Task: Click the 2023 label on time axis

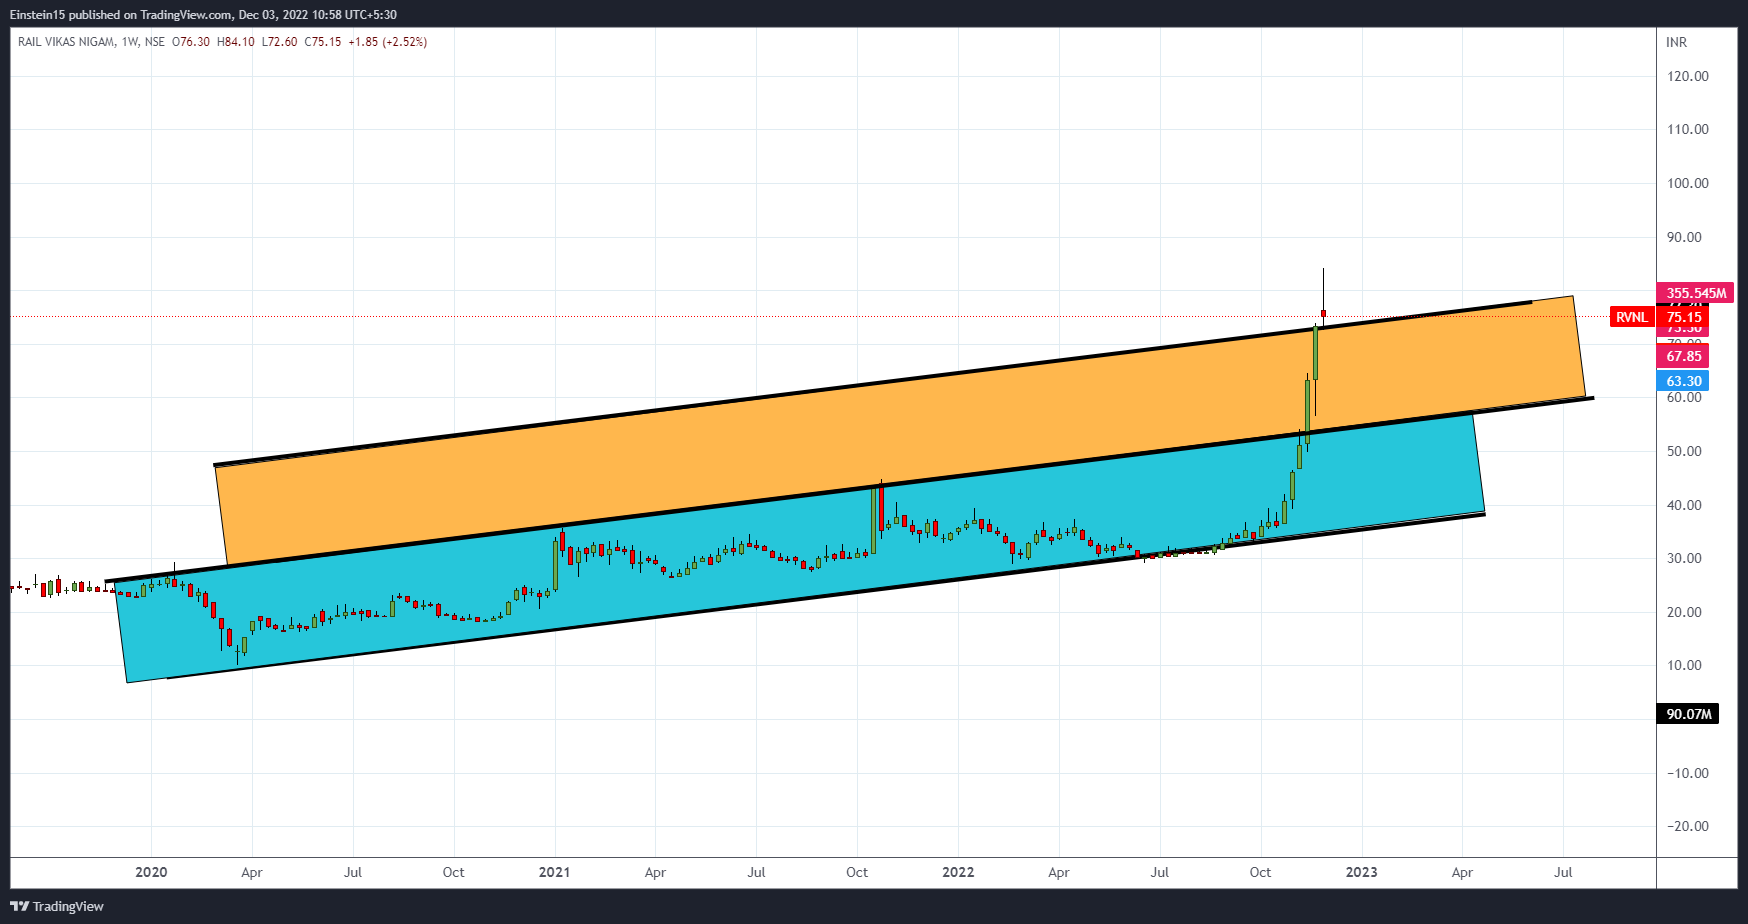Action: (x=1361, y=872)
